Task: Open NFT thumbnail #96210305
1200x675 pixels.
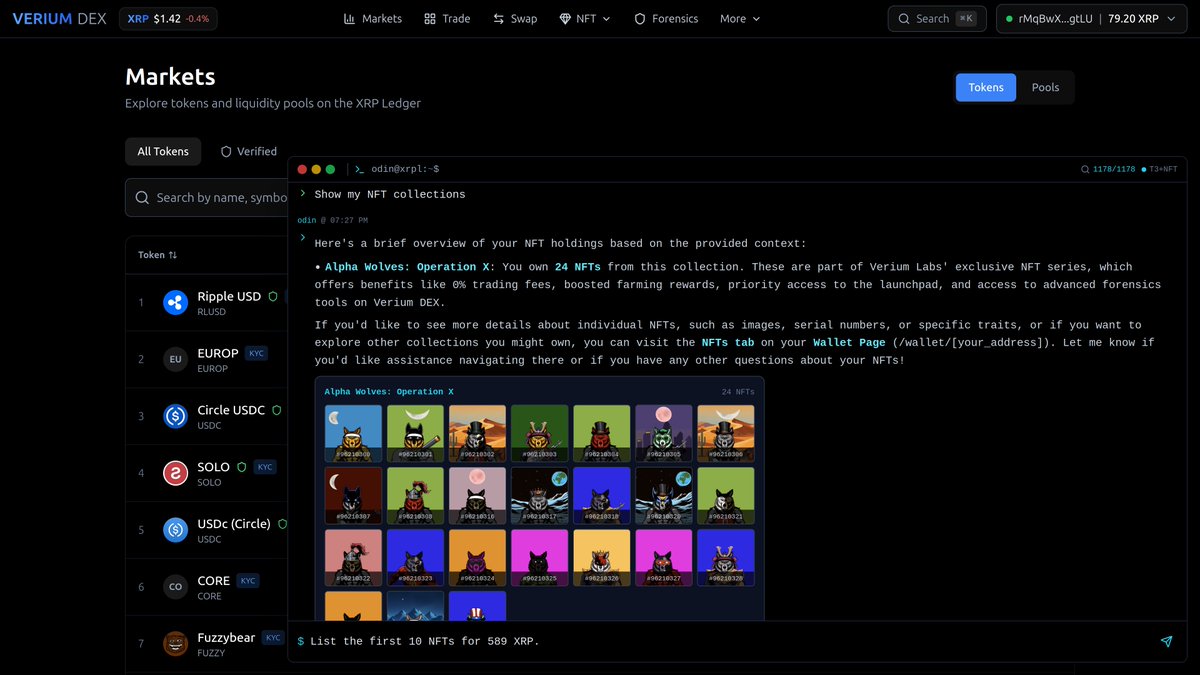Action: 663,433
